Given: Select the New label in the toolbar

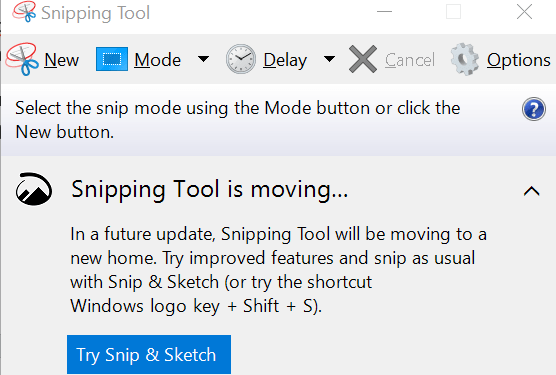Looking at the screenshot, I should point(61,60).
